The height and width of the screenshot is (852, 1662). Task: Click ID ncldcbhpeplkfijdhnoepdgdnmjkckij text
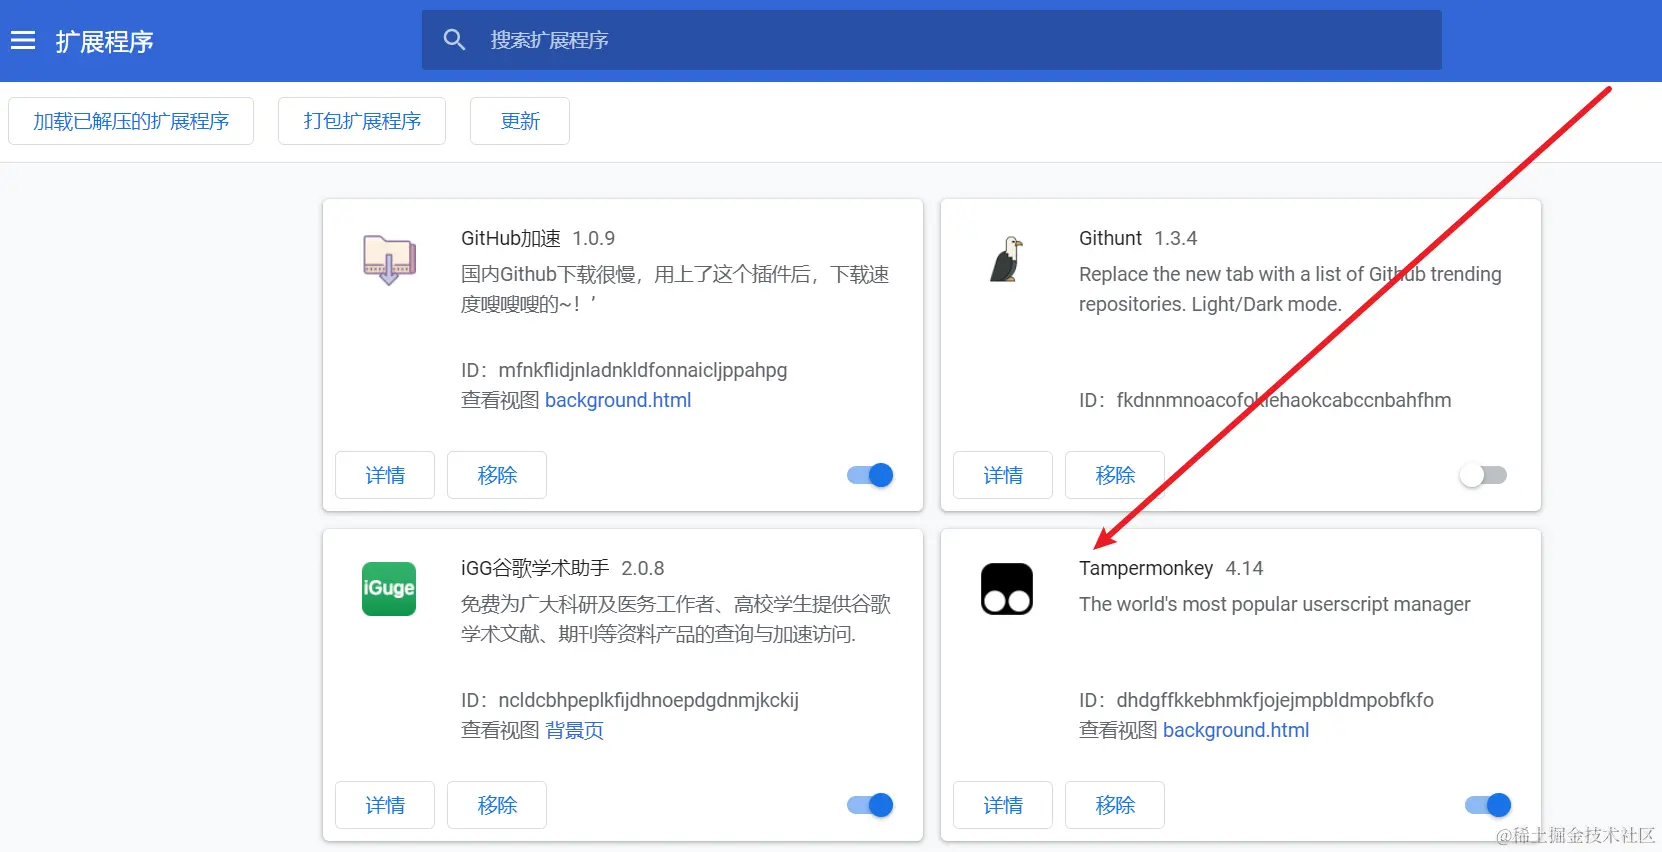(x=630, y=700)
